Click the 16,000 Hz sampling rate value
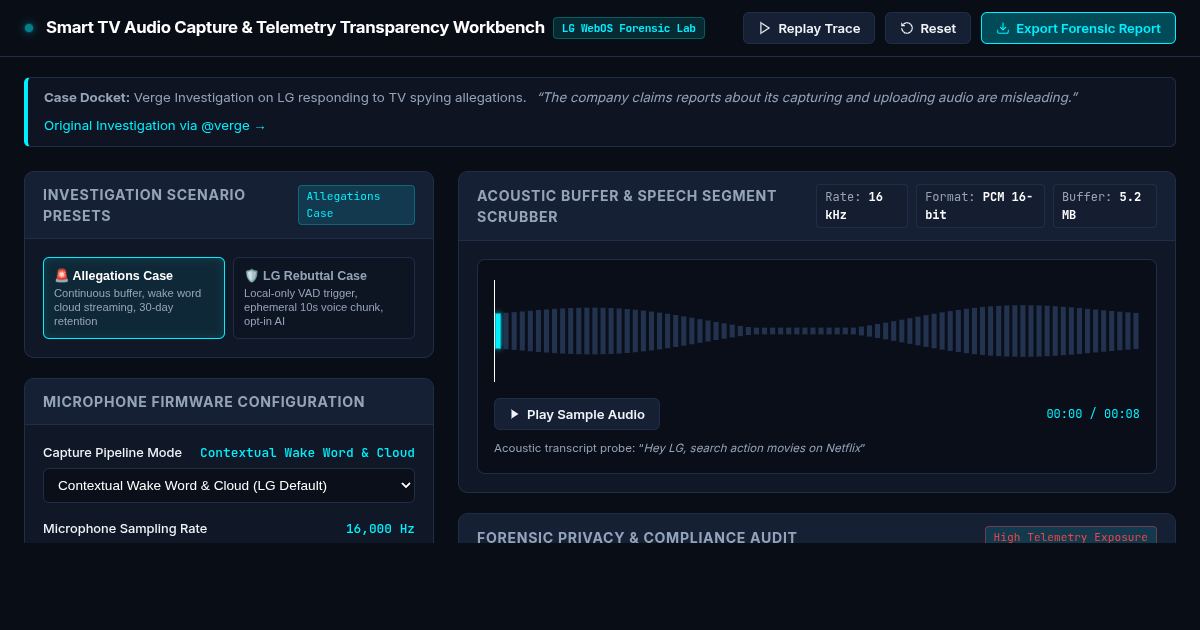The width and height of the screenshot is (1200, 630). 380,529
